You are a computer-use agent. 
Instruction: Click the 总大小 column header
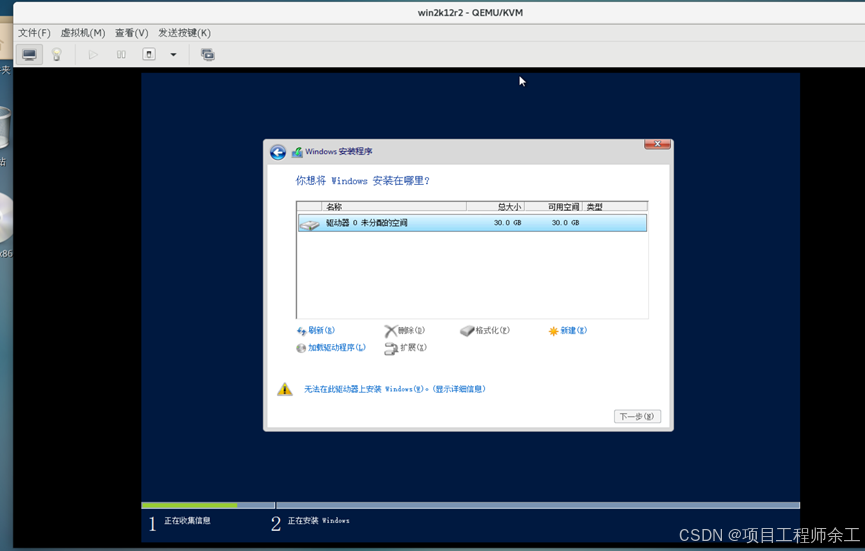495,207
